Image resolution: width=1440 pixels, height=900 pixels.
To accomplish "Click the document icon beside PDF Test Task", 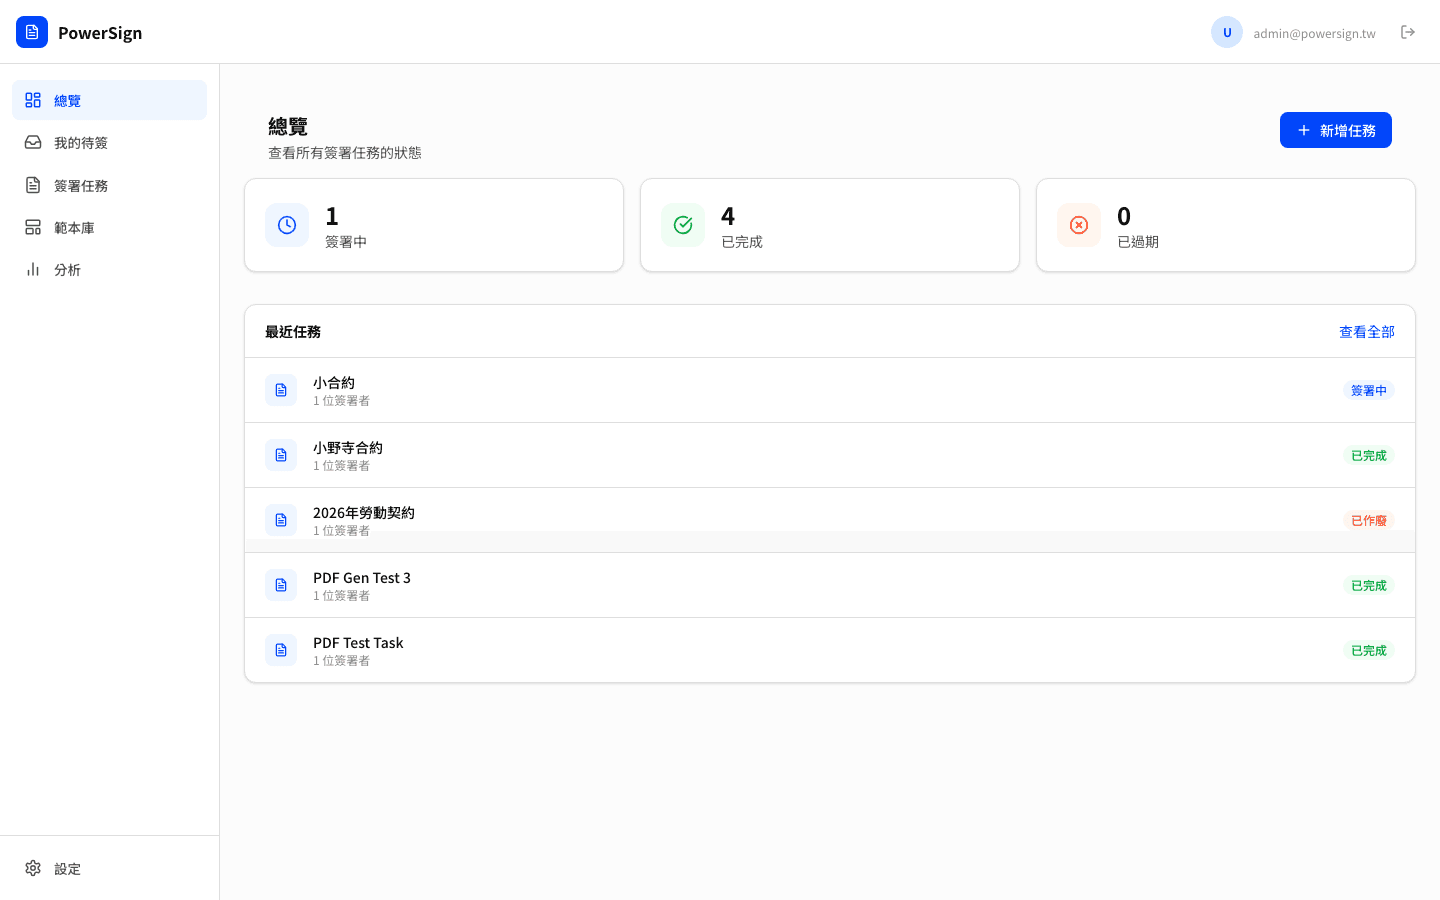I will 281,650.
